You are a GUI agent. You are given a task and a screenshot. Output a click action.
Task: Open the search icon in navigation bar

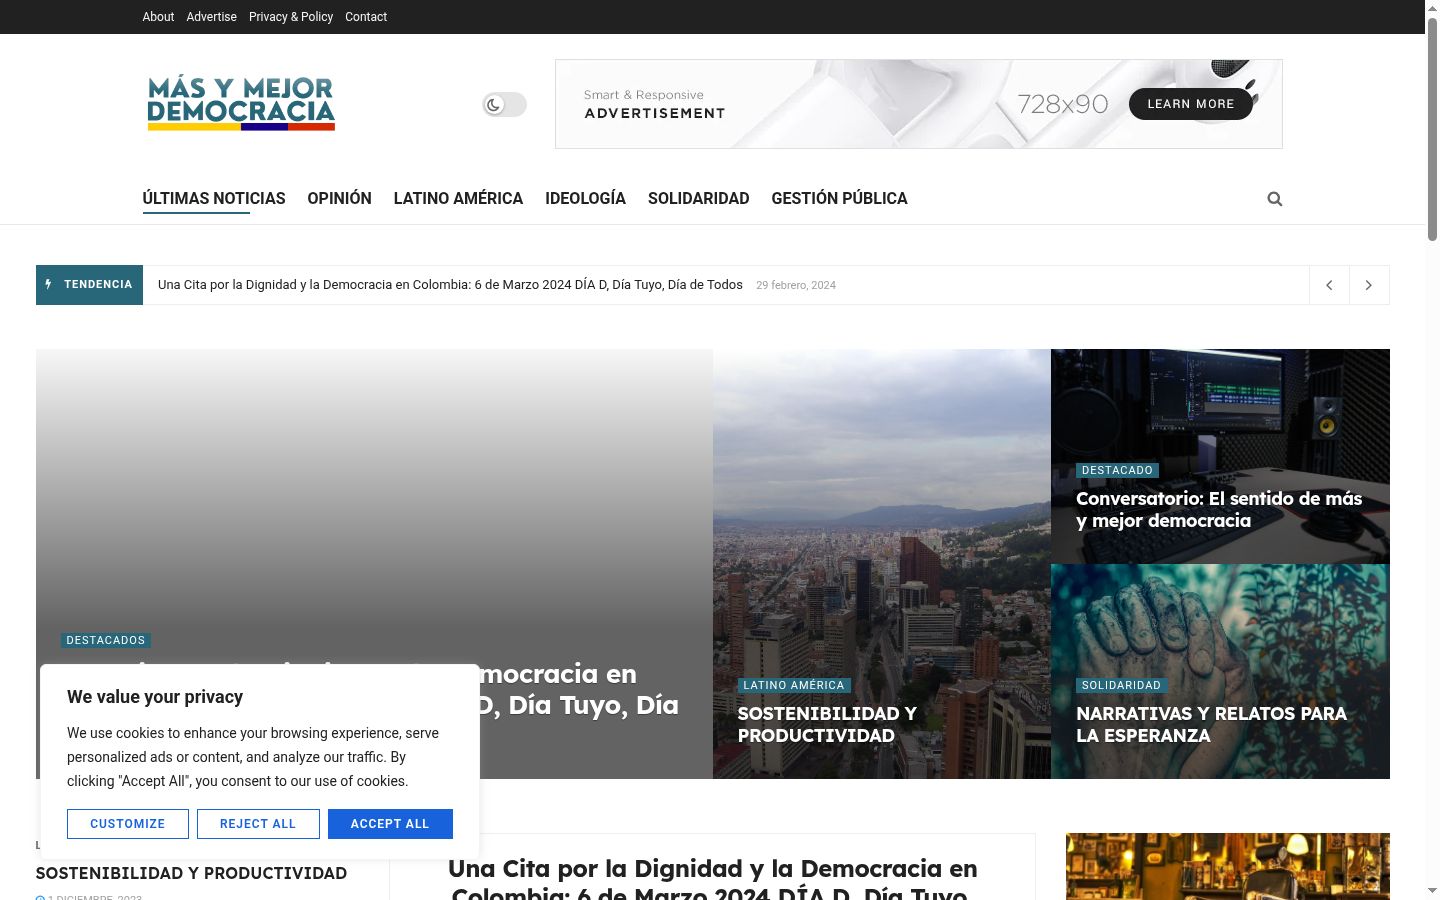coord(1274,199)
